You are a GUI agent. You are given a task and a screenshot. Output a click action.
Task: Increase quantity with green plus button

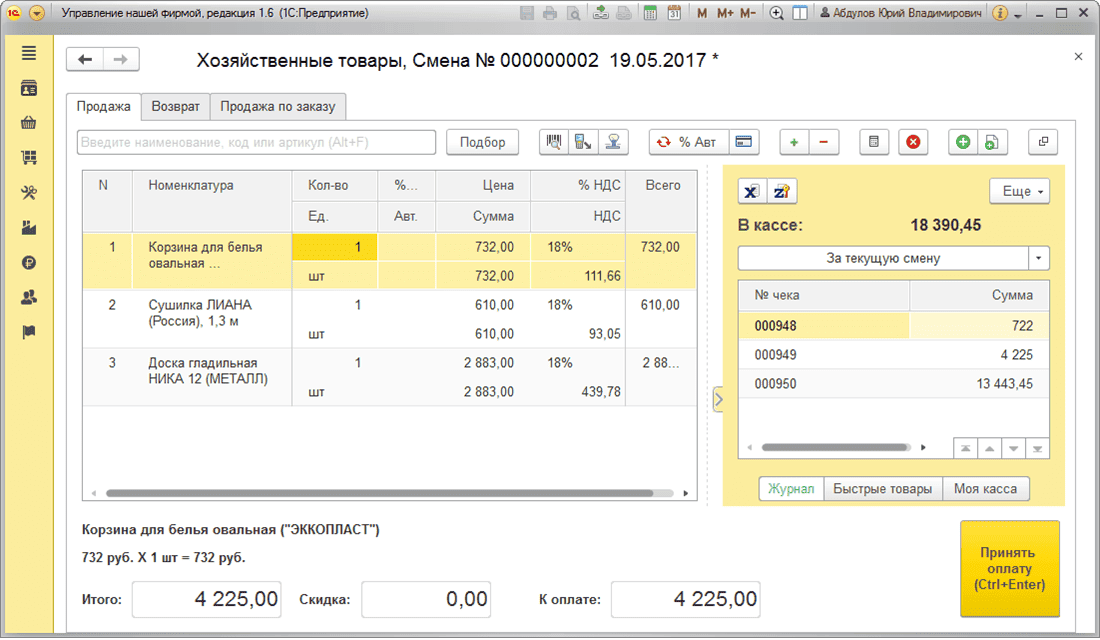coord(794,142)
